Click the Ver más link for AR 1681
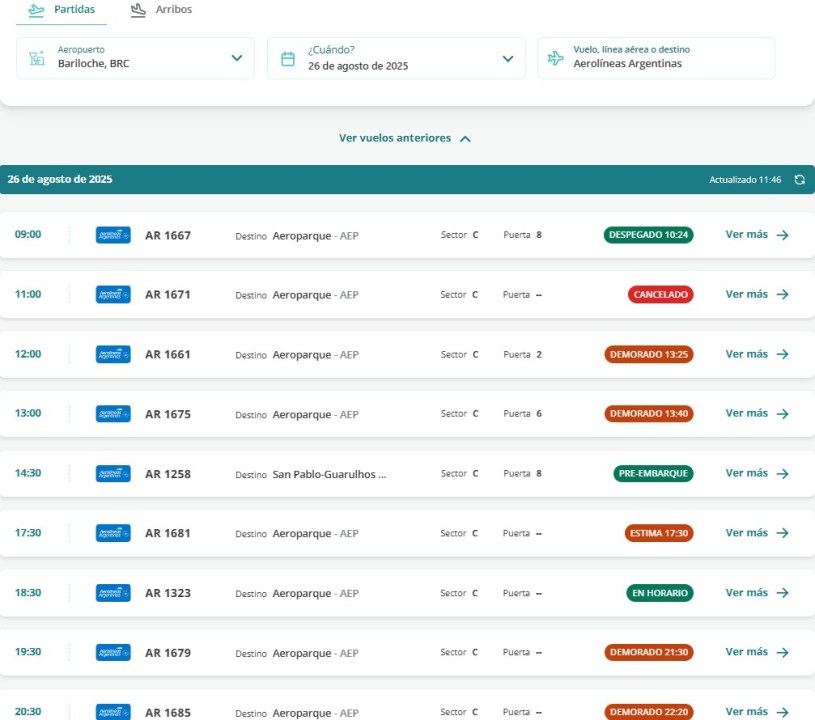 click(747, 533)
